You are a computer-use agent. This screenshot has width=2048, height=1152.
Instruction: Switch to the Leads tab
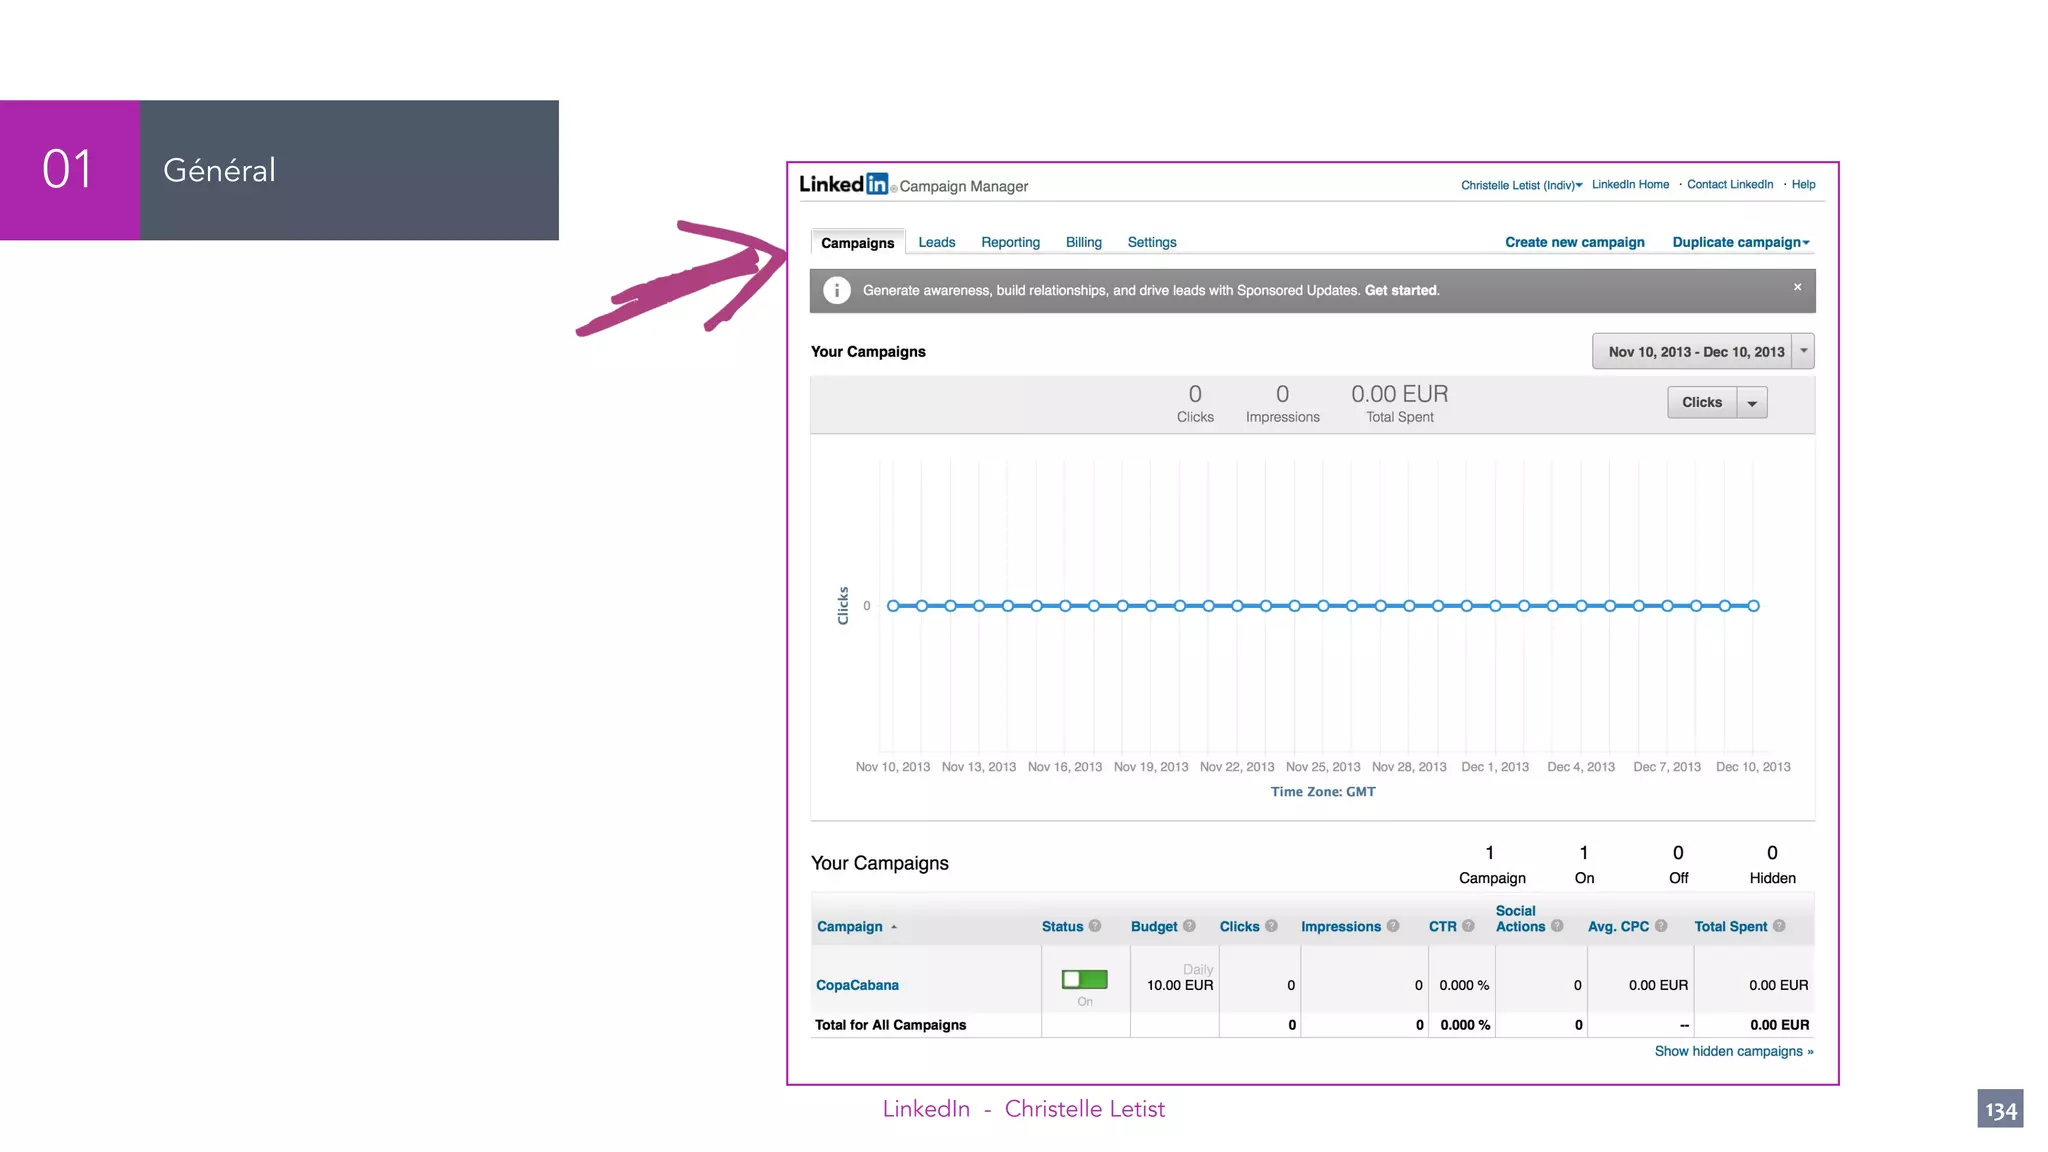coord(936,242)
